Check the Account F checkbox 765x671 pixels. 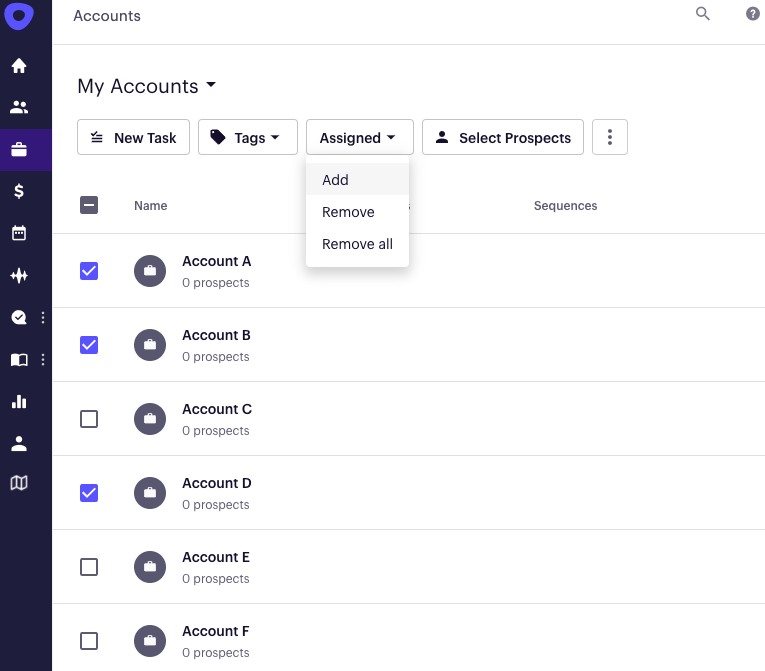tap(89, 641)
